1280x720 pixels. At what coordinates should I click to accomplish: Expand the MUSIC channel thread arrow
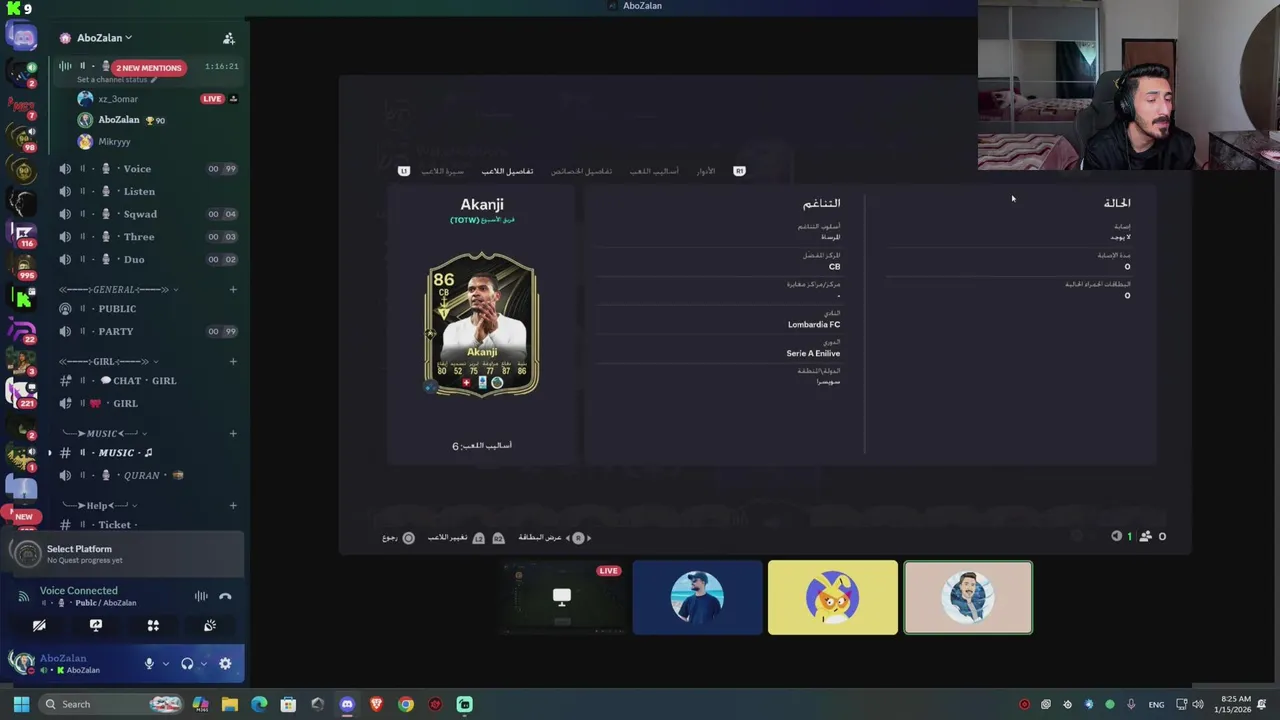click(x=50, y=453)
